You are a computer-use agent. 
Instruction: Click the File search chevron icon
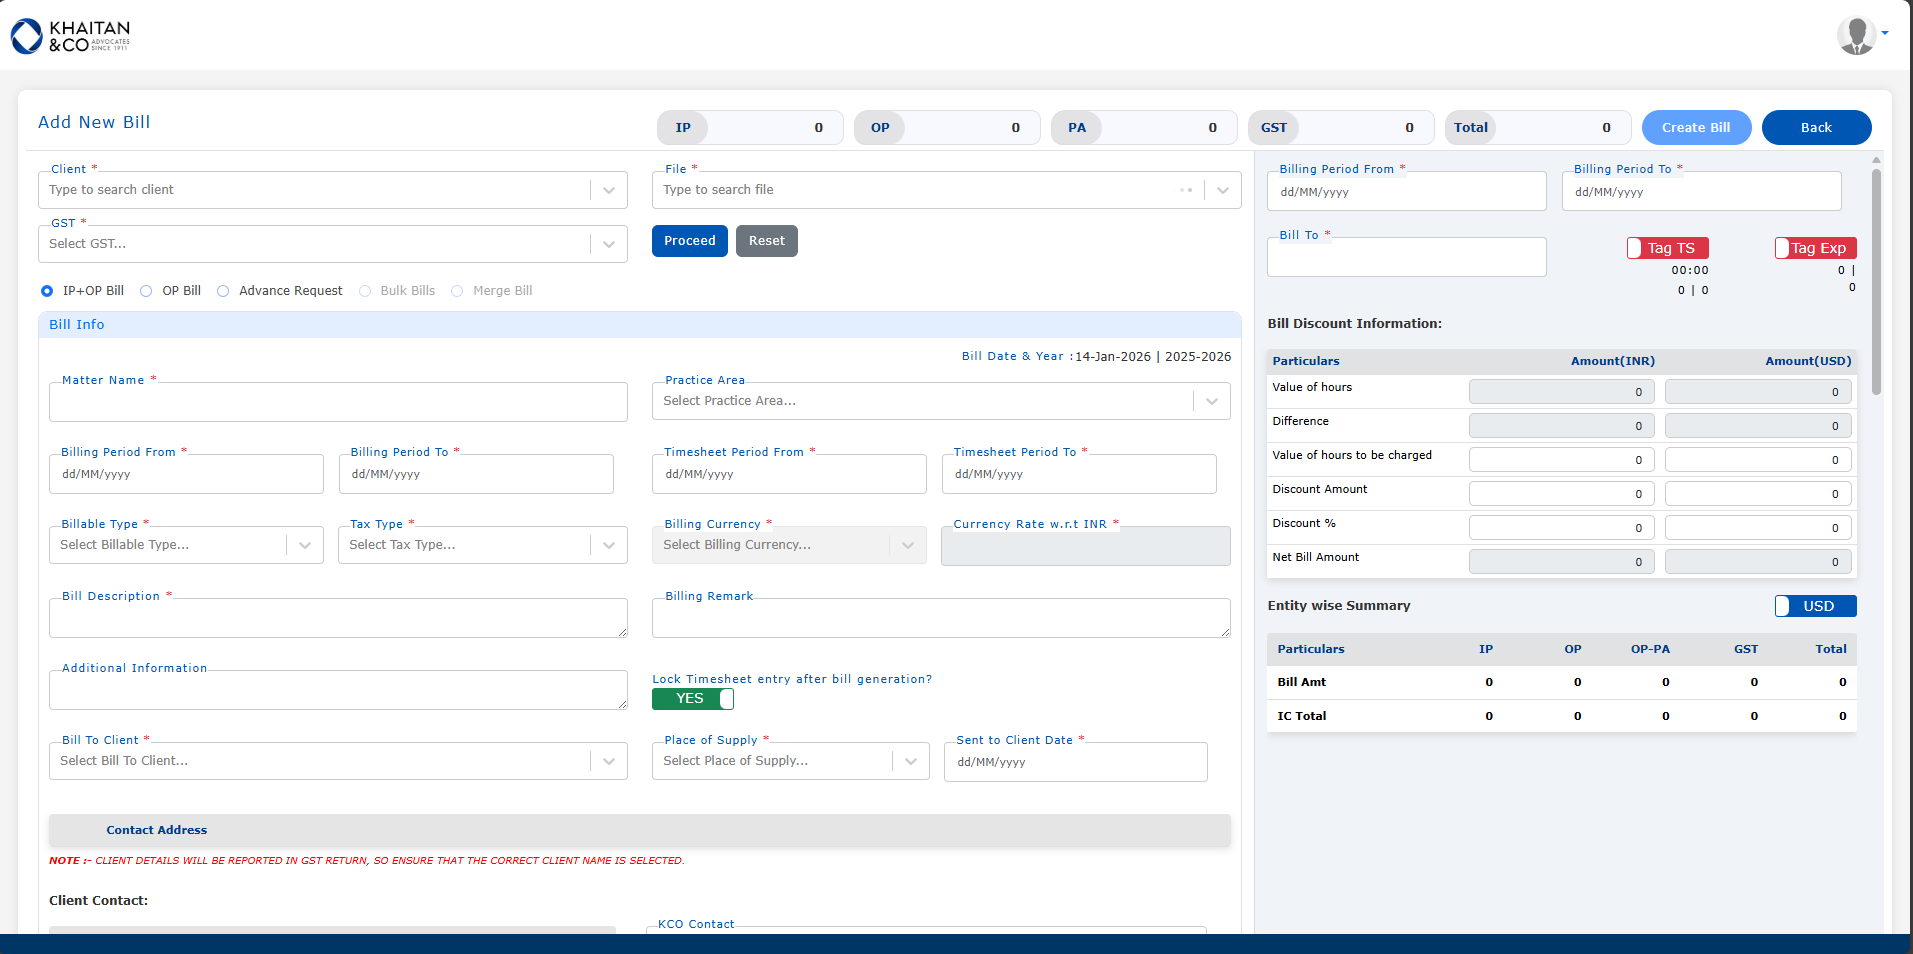coord(1223,190)
